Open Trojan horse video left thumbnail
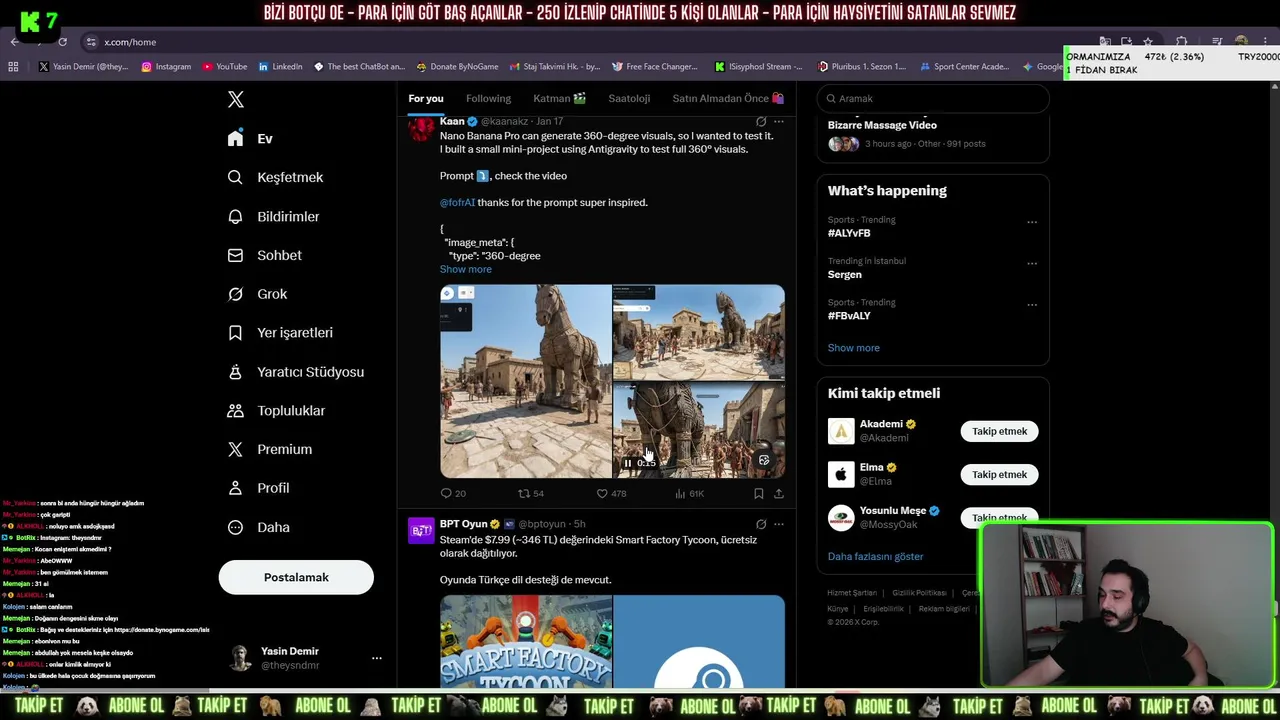 point(526,381)
